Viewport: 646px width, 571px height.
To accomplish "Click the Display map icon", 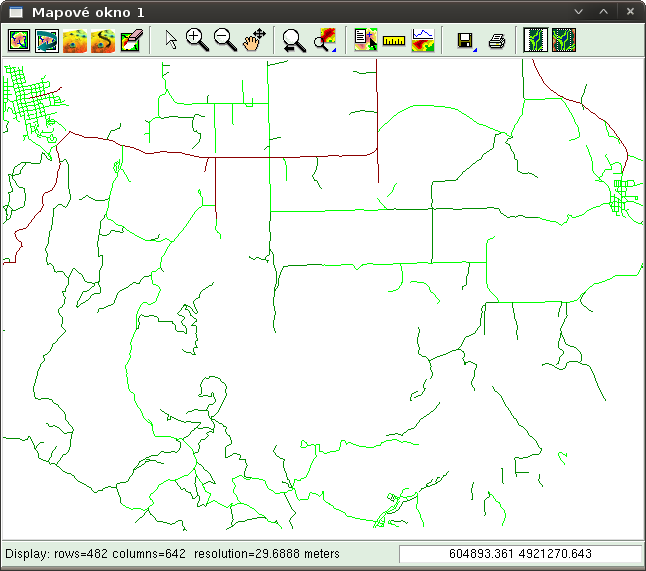I will click(19, 40).
